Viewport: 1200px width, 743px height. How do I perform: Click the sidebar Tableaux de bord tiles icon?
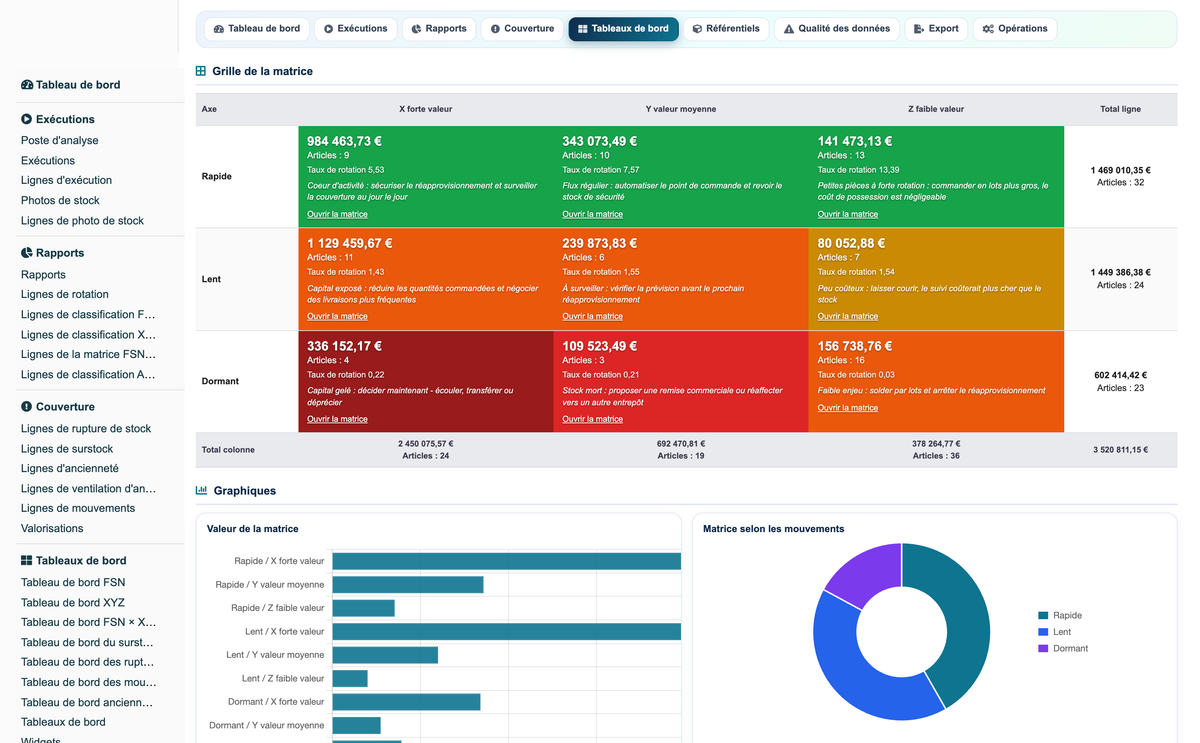(x=27, y=561)
